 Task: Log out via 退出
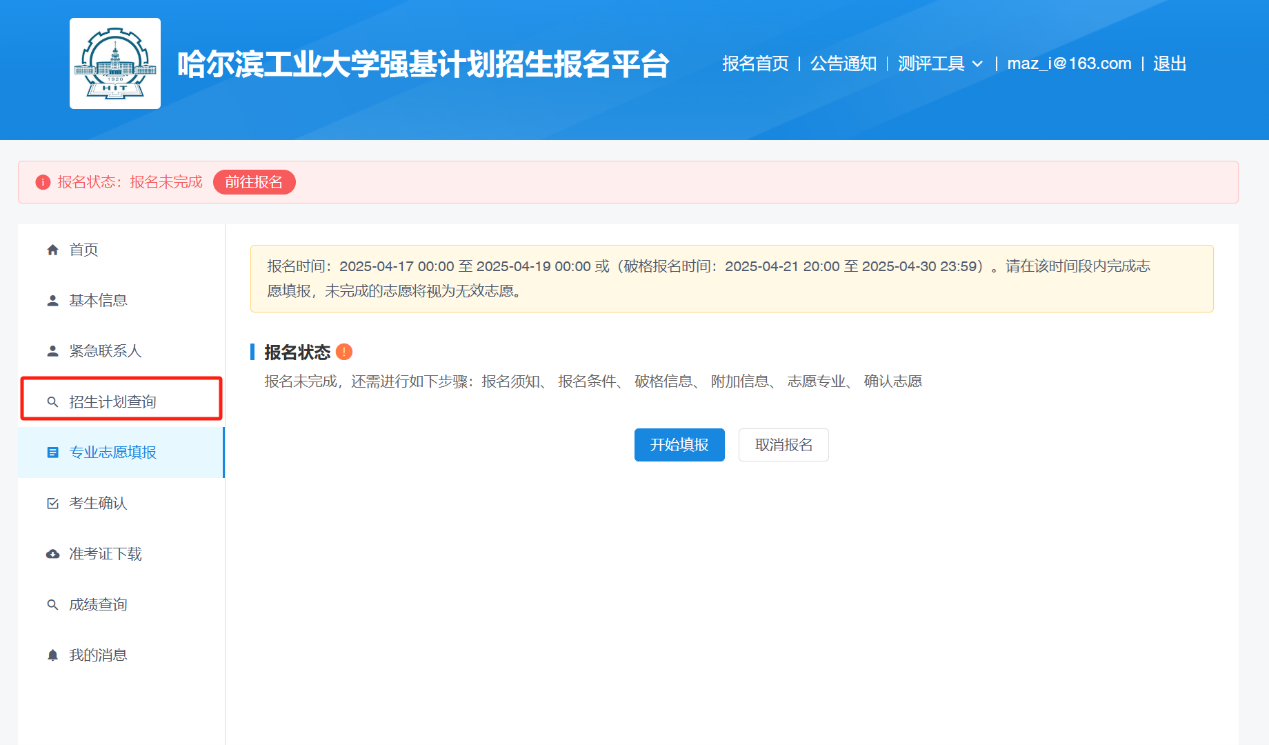[x=1170, y=63]
